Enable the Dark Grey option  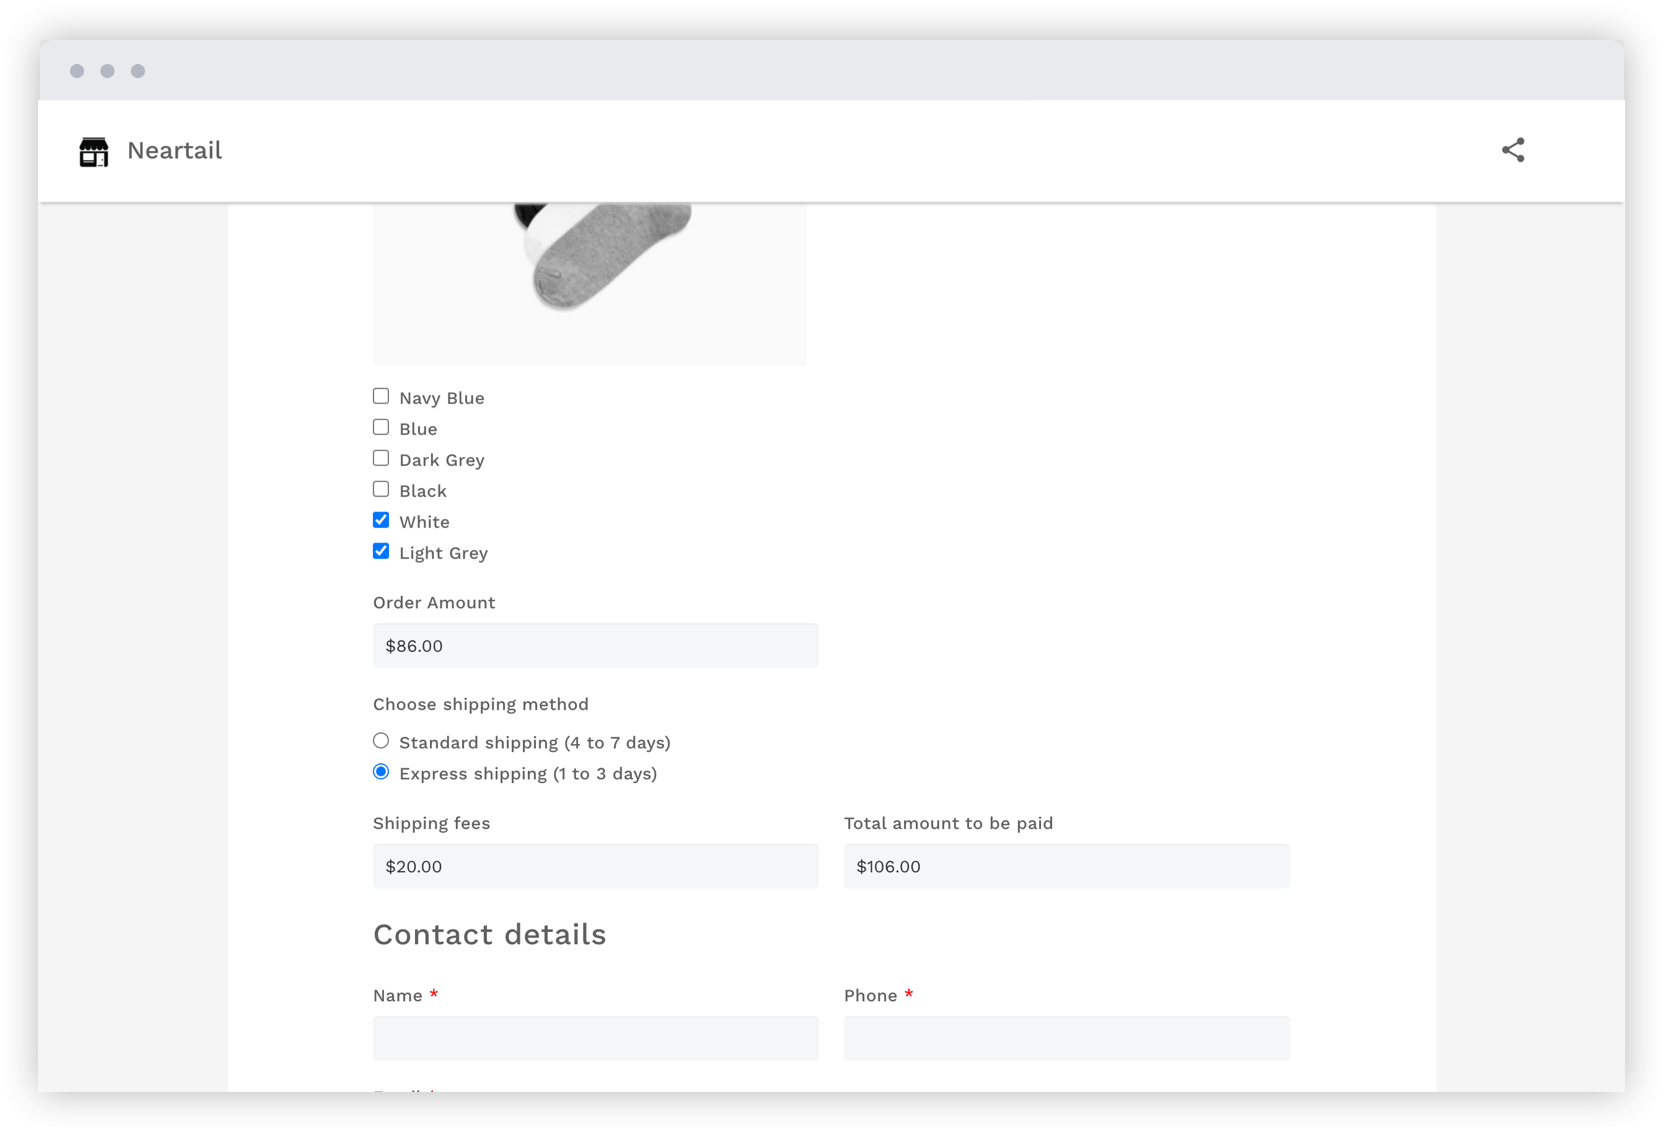381,459
